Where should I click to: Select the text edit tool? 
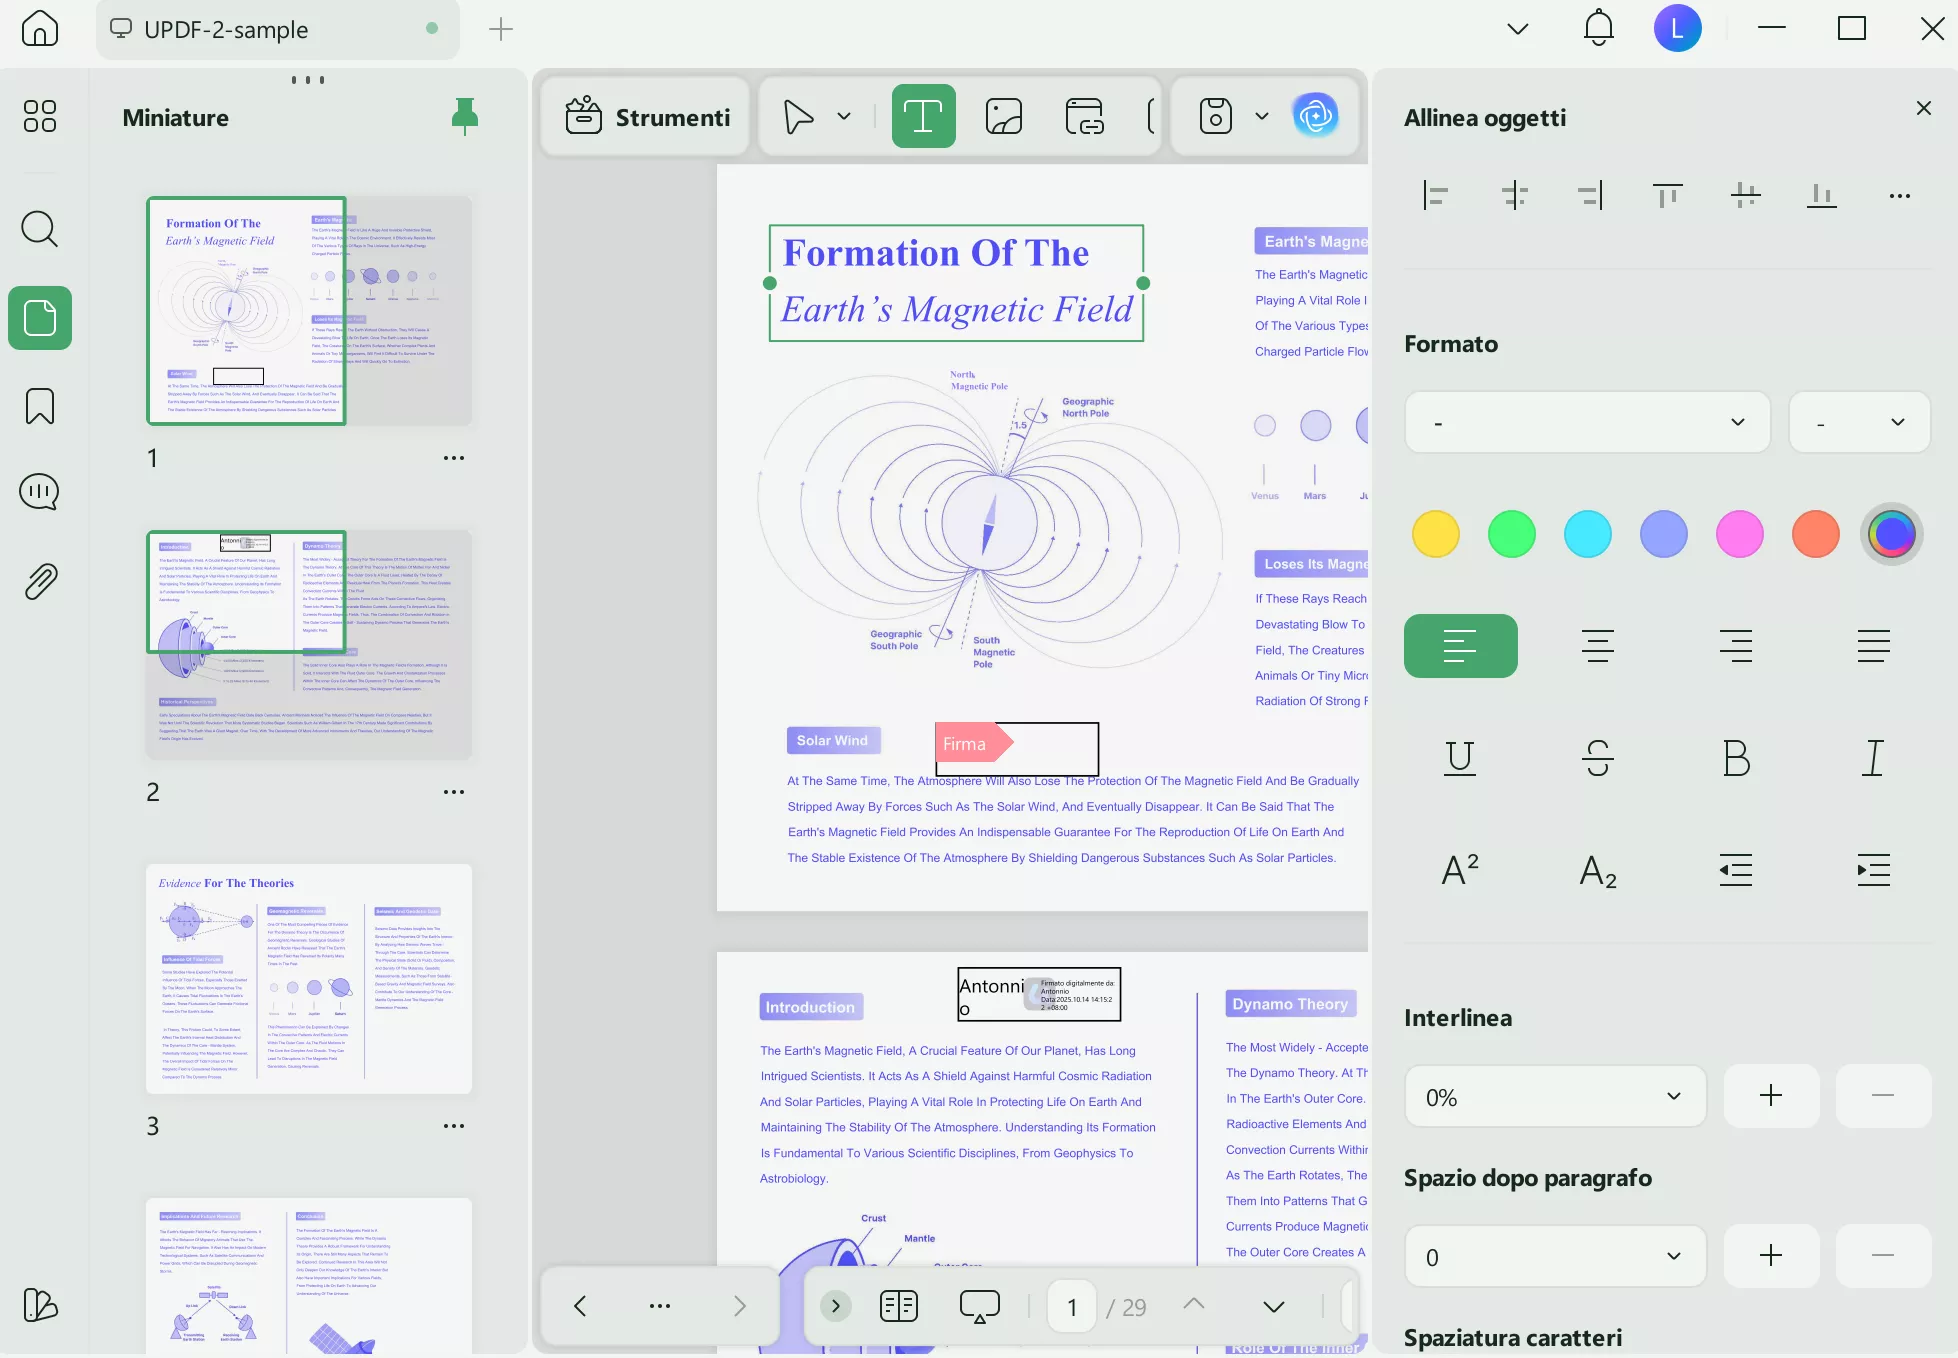[x=923, y=117]
